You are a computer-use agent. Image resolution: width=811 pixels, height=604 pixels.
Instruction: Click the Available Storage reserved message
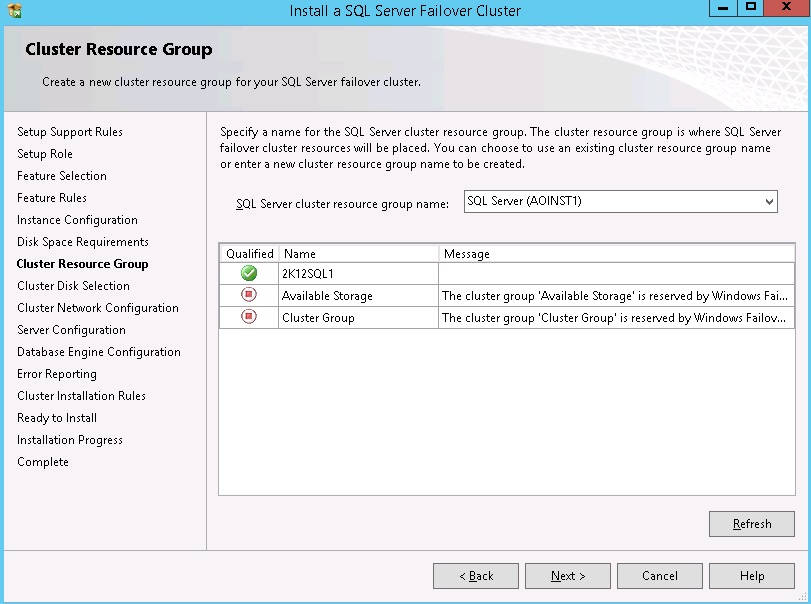[616, 296]
